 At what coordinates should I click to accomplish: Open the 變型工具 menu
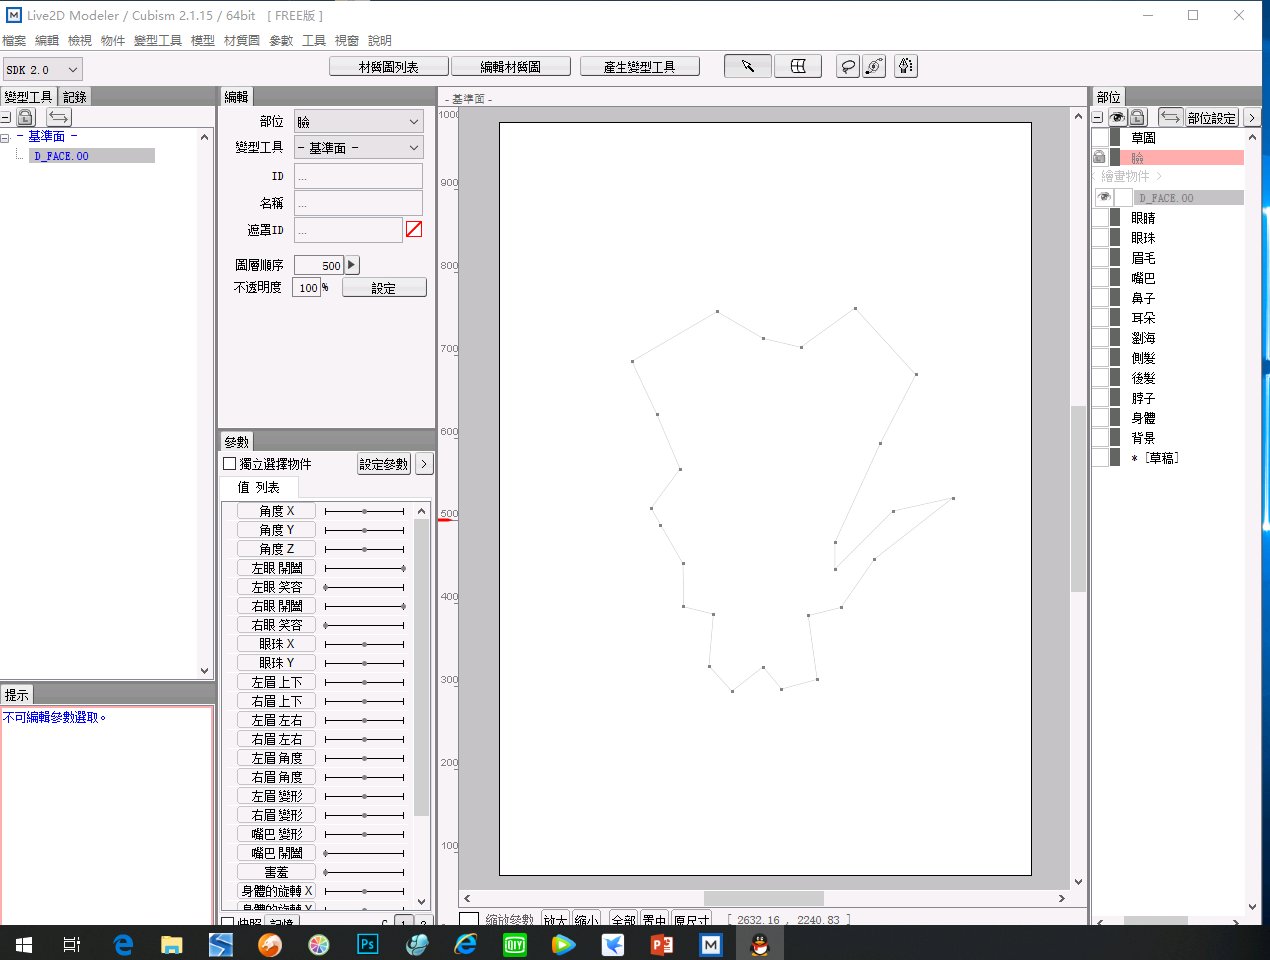tap(158, 40)
